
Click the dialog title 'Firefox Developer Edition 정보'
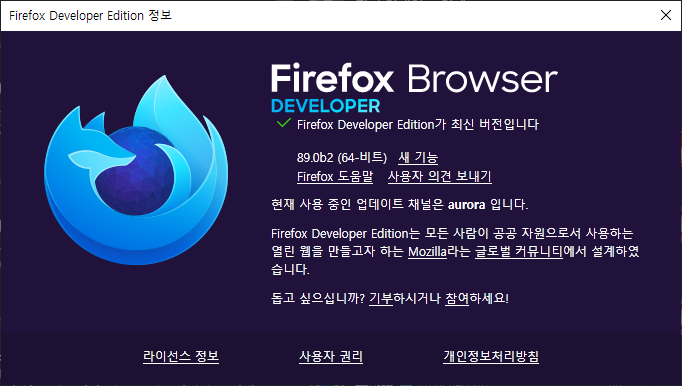(x=90, y=15)
